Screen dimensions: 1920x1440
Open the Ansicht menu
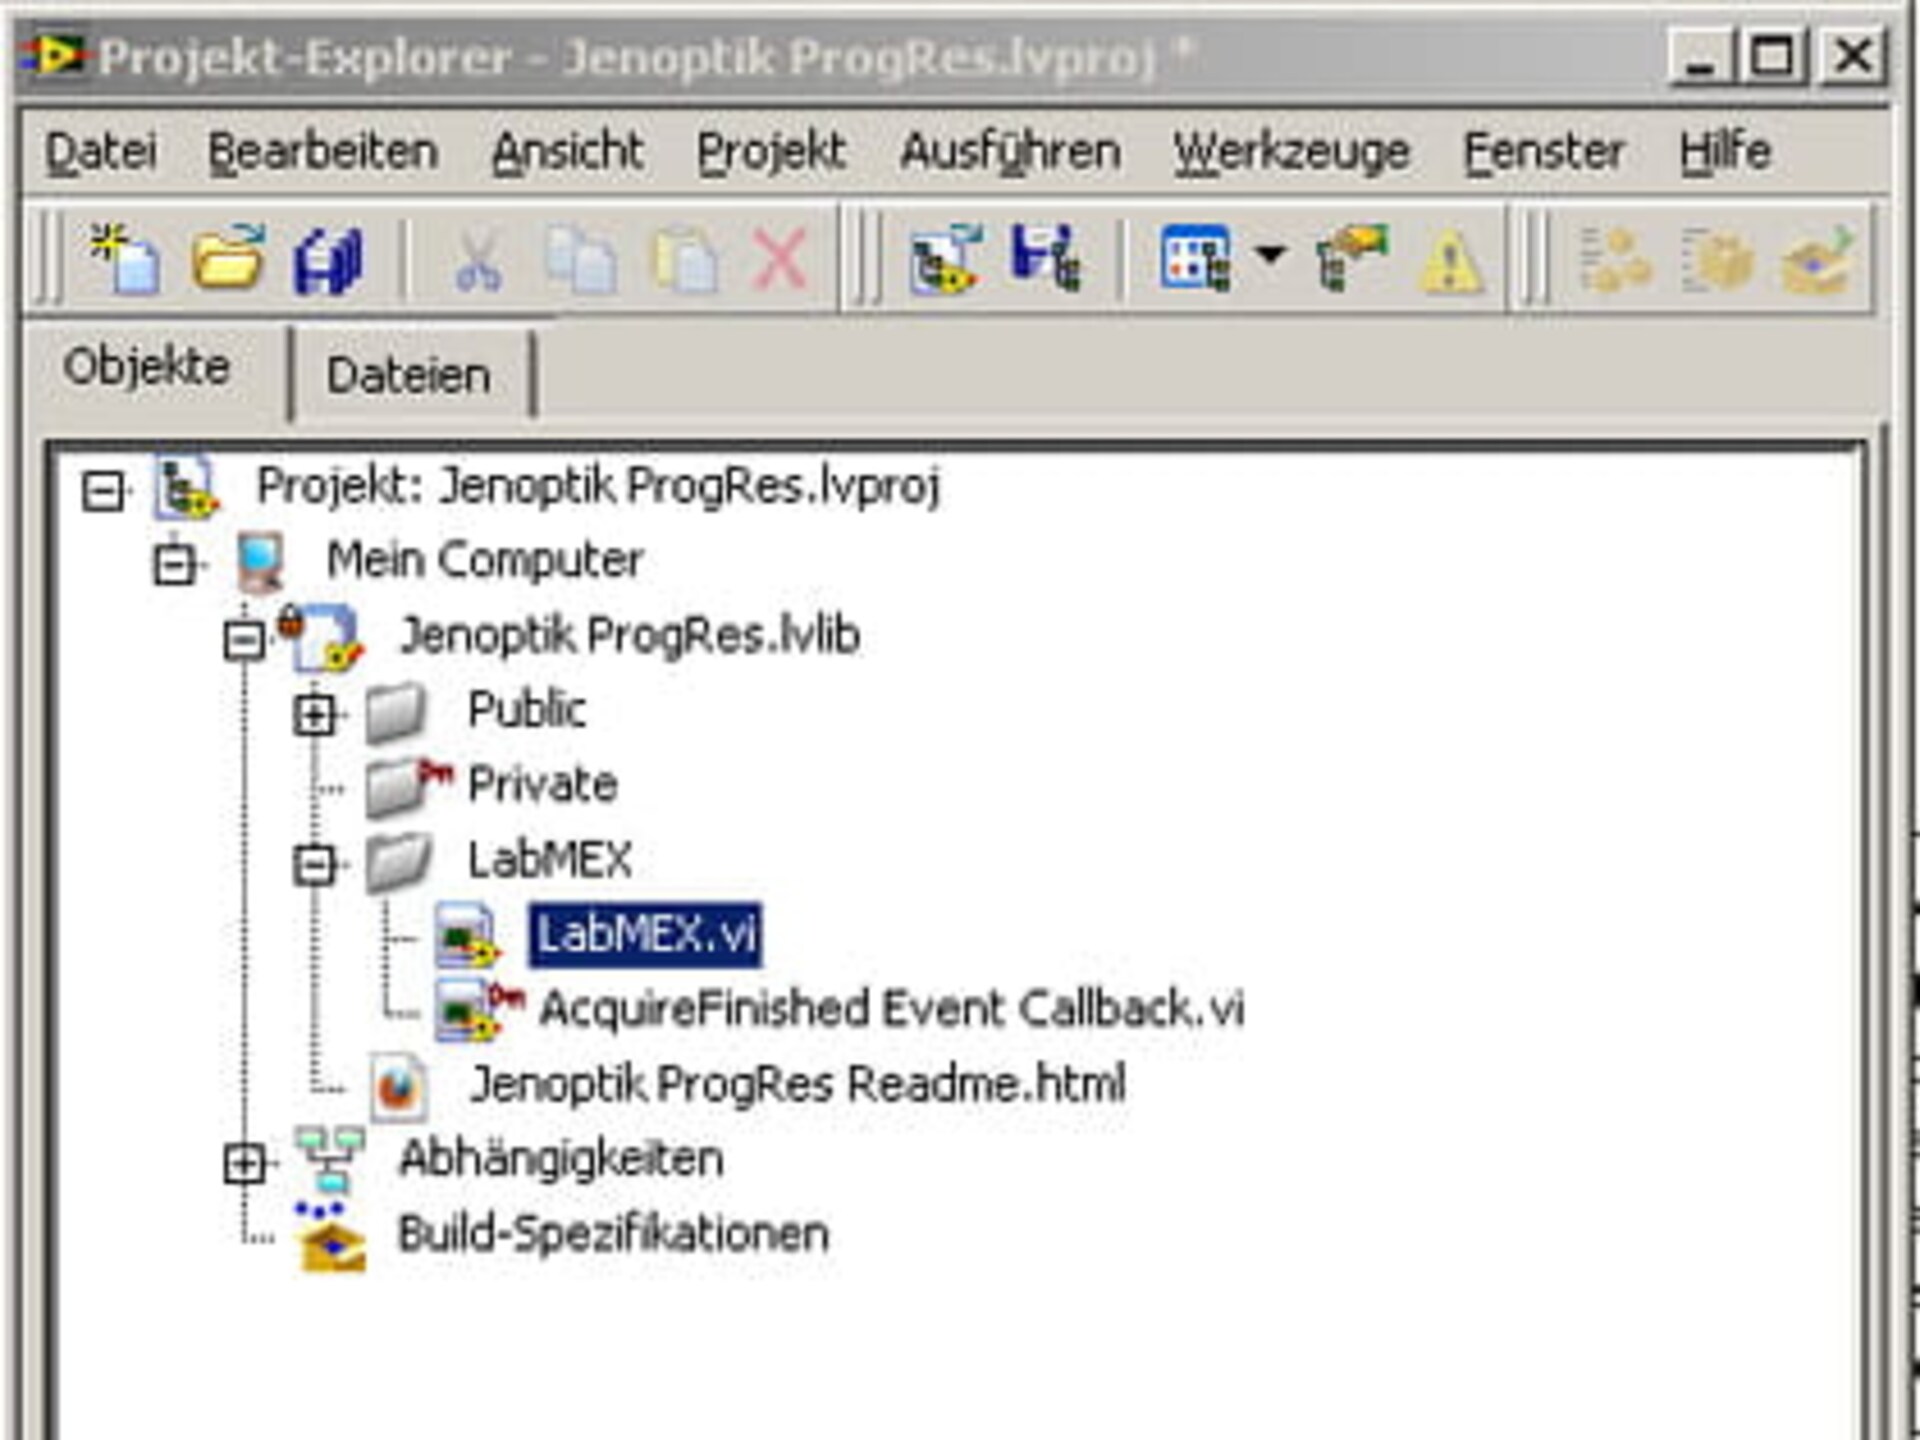567,152
